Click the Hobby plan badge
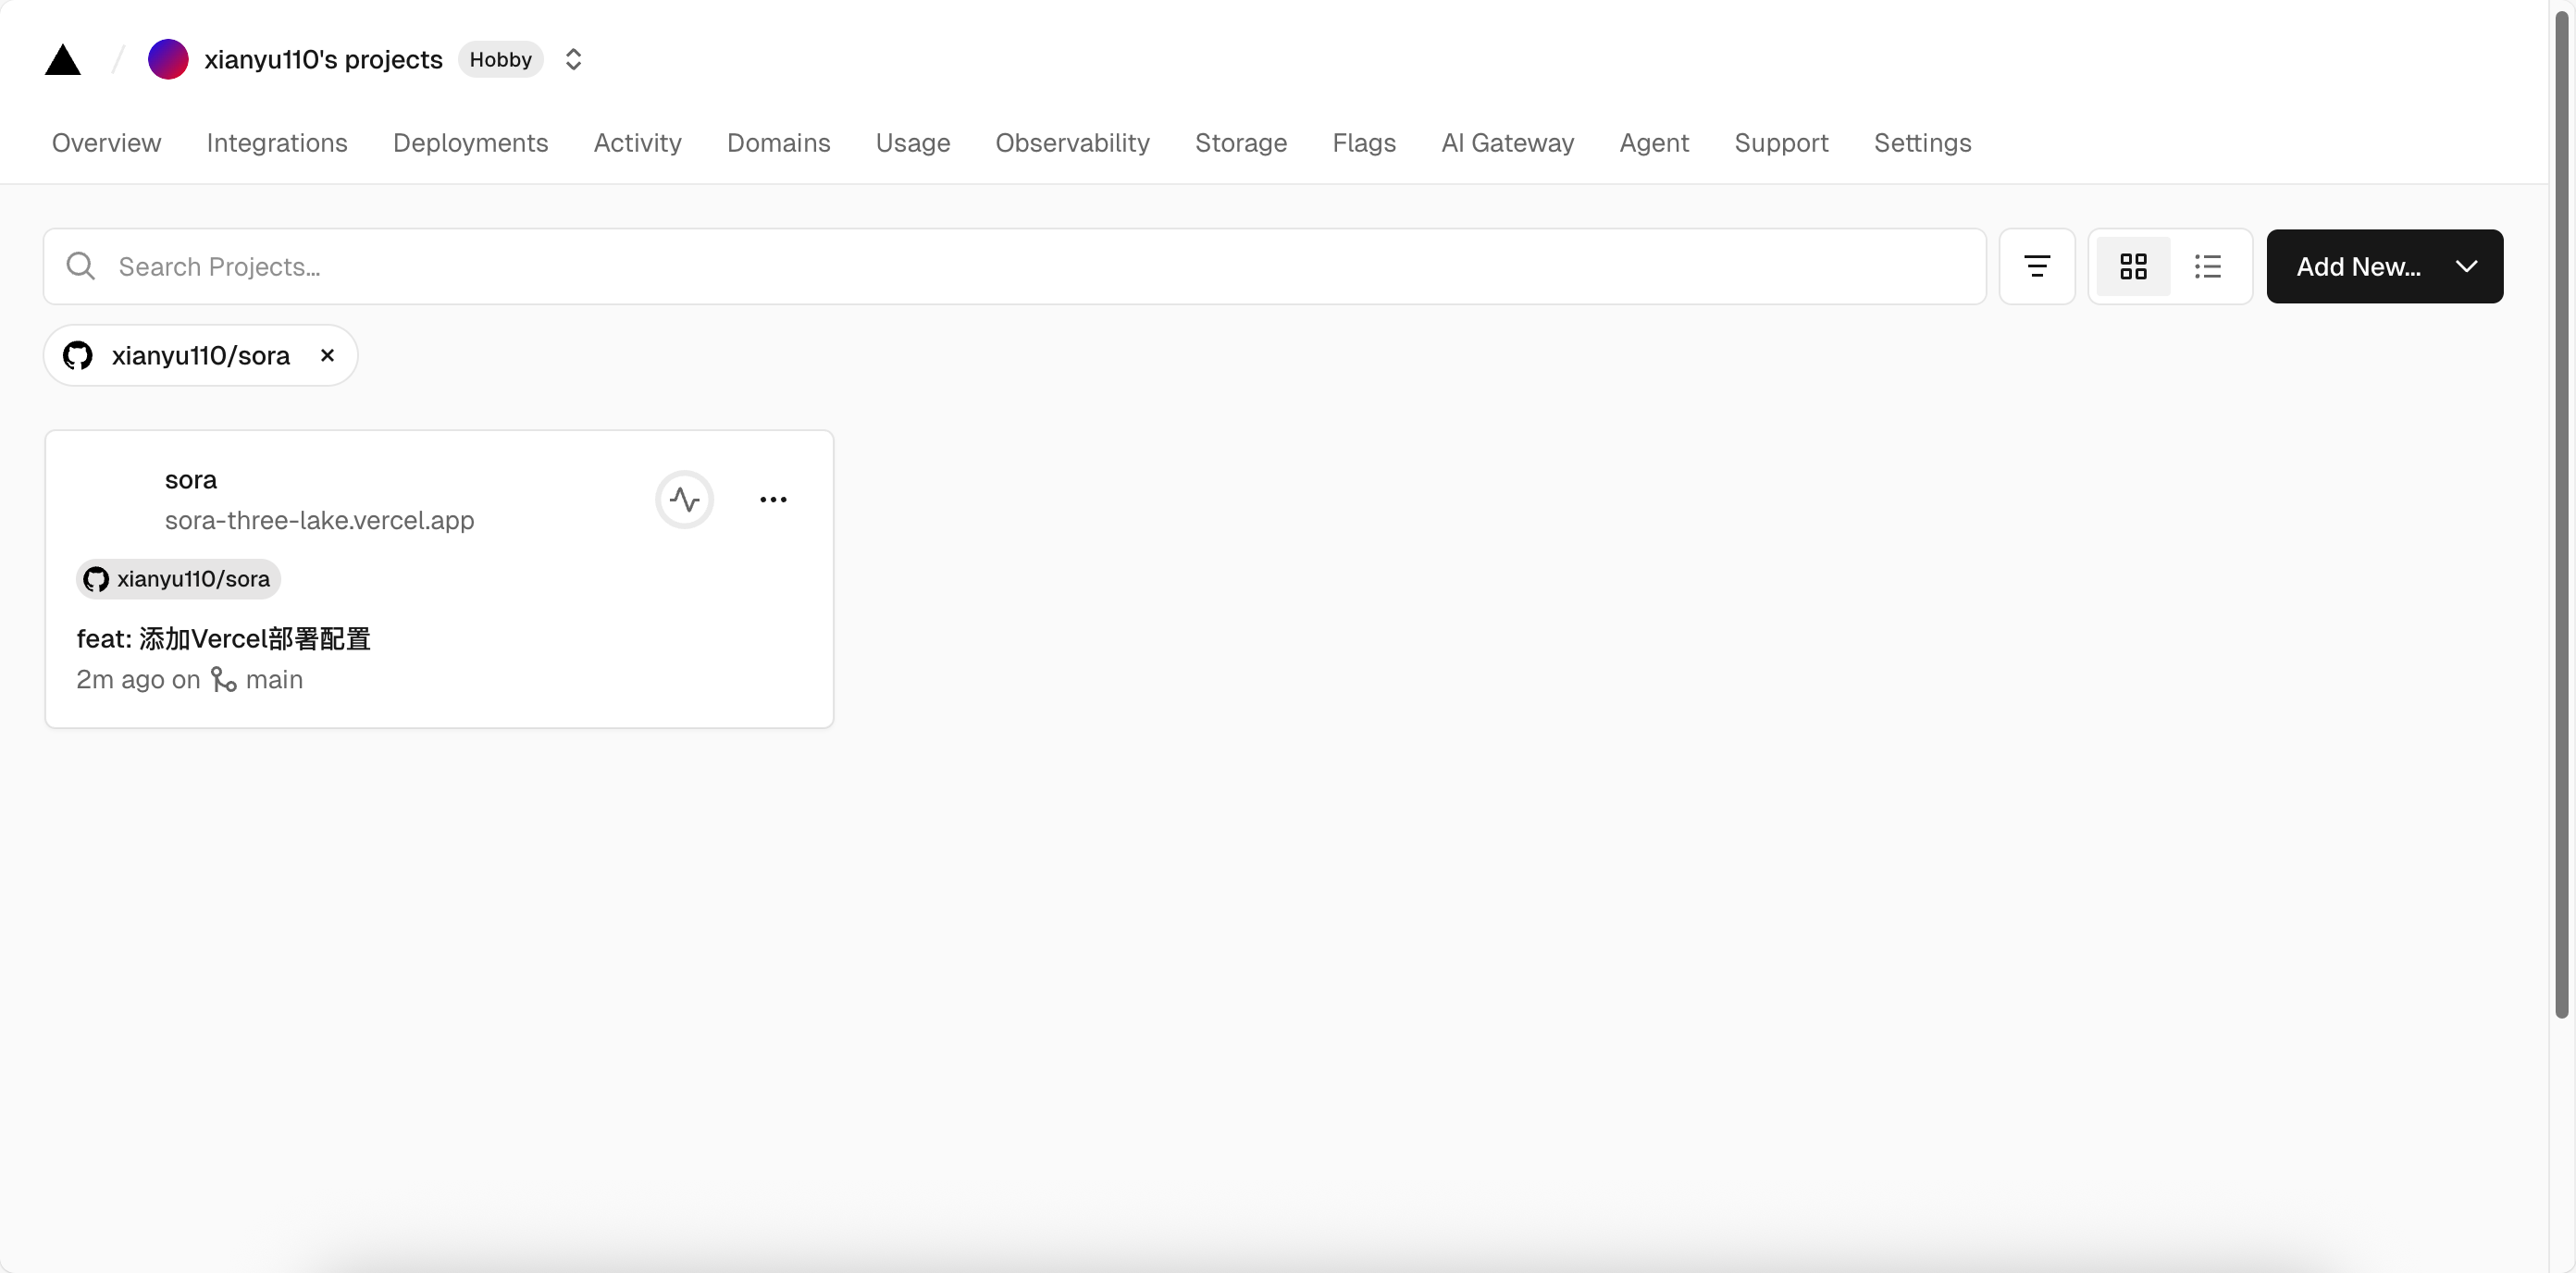 500,60
